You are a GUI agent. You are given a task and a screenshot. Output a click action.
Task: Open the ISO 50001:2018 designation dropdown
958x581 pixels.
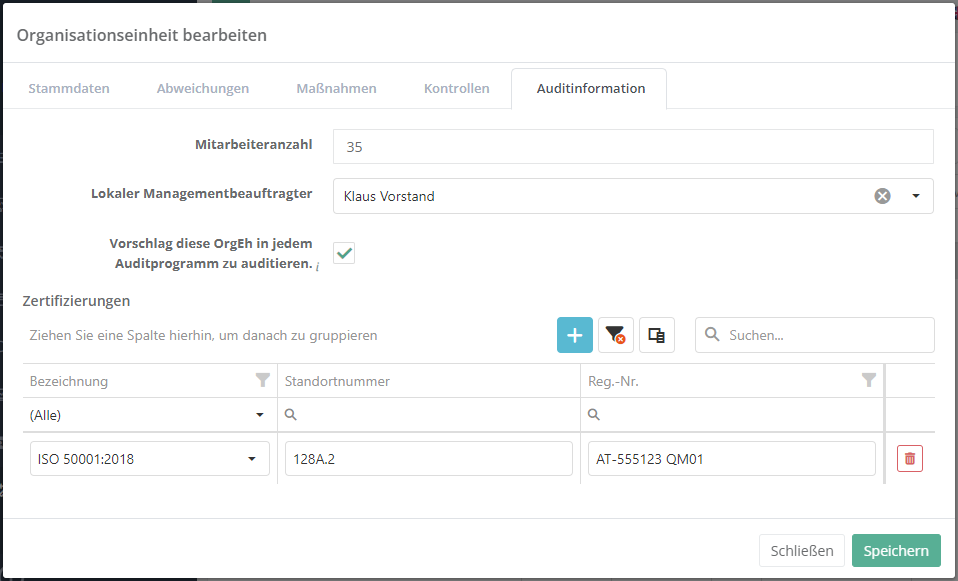(251, 459)
